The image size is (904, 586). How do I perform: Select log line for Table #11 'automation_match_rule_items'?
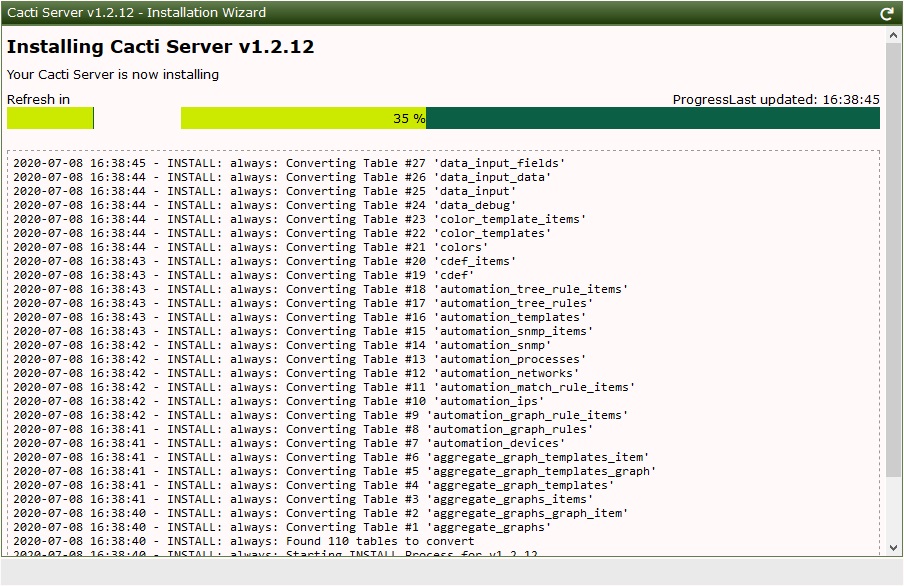(x=324, y=387)
